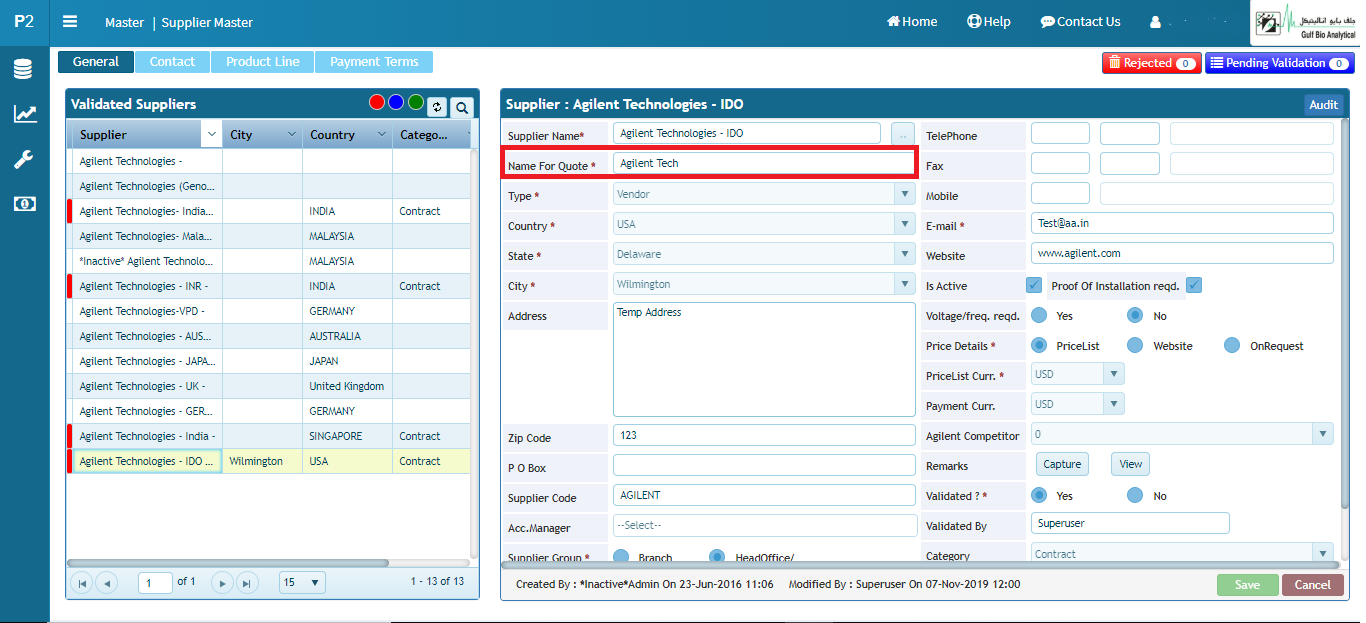Click the Gulf Bio Analytical logo
1366x623 pixels.
pos(1305,22)
